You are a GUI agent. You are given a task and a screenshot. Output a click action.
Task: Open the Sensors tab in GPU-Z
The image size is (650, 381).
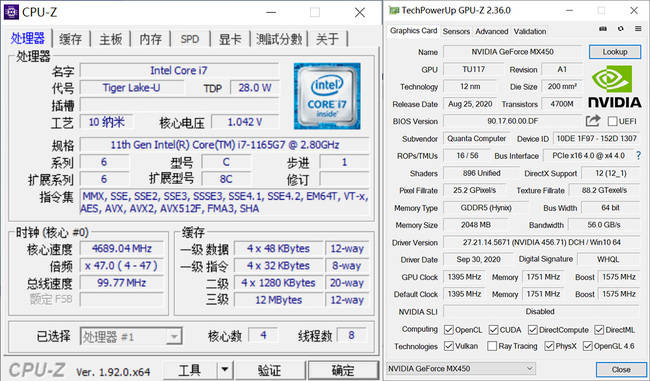pos(456,31)
